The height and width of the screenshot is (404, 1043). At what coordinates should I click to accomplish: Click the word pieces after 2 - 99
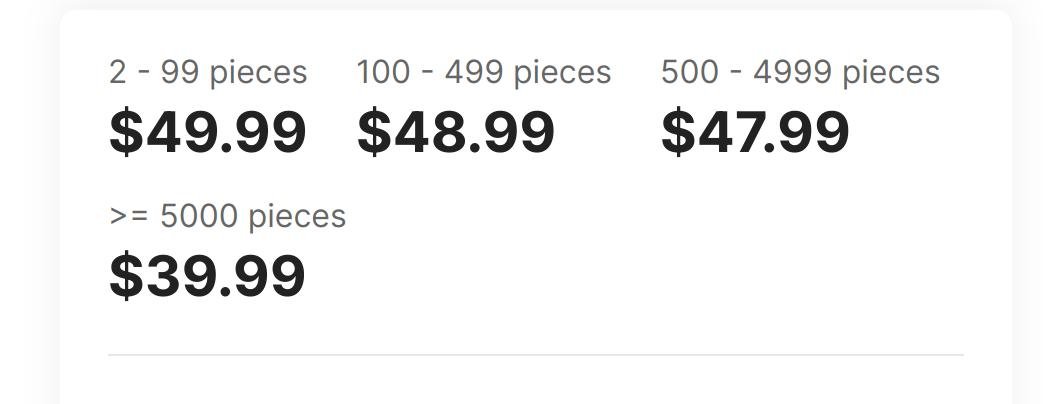point(259,74)
